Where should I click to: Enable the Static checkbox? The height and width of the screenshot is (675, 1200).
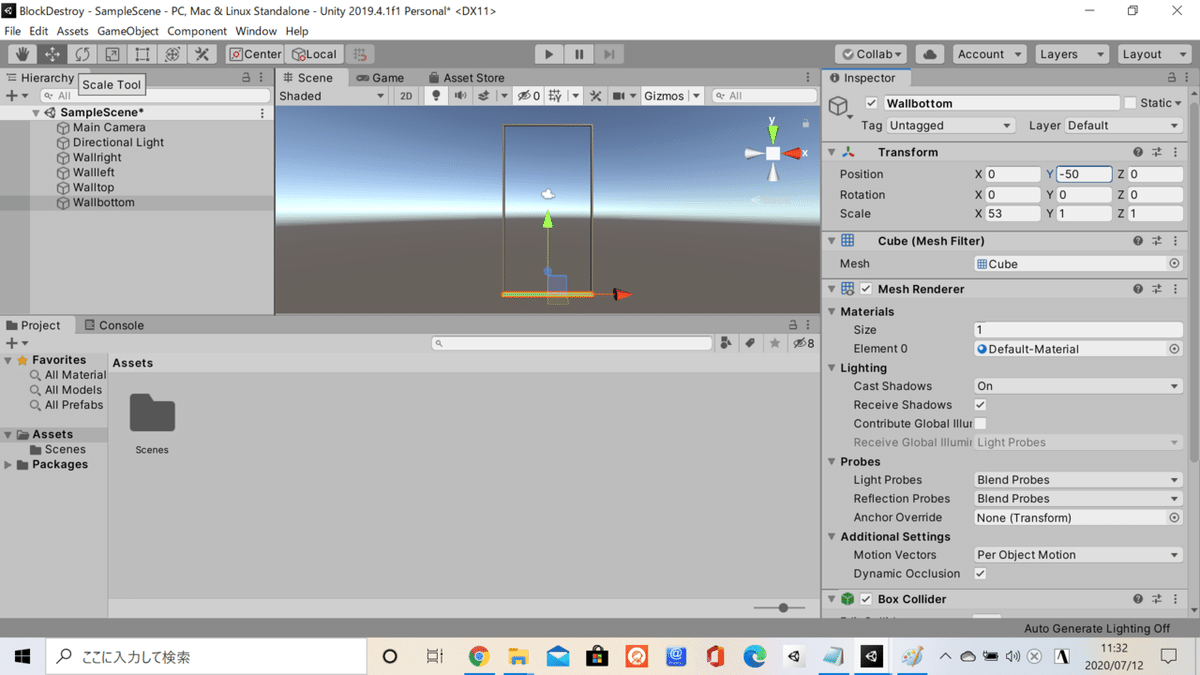tap(1130, 103)
